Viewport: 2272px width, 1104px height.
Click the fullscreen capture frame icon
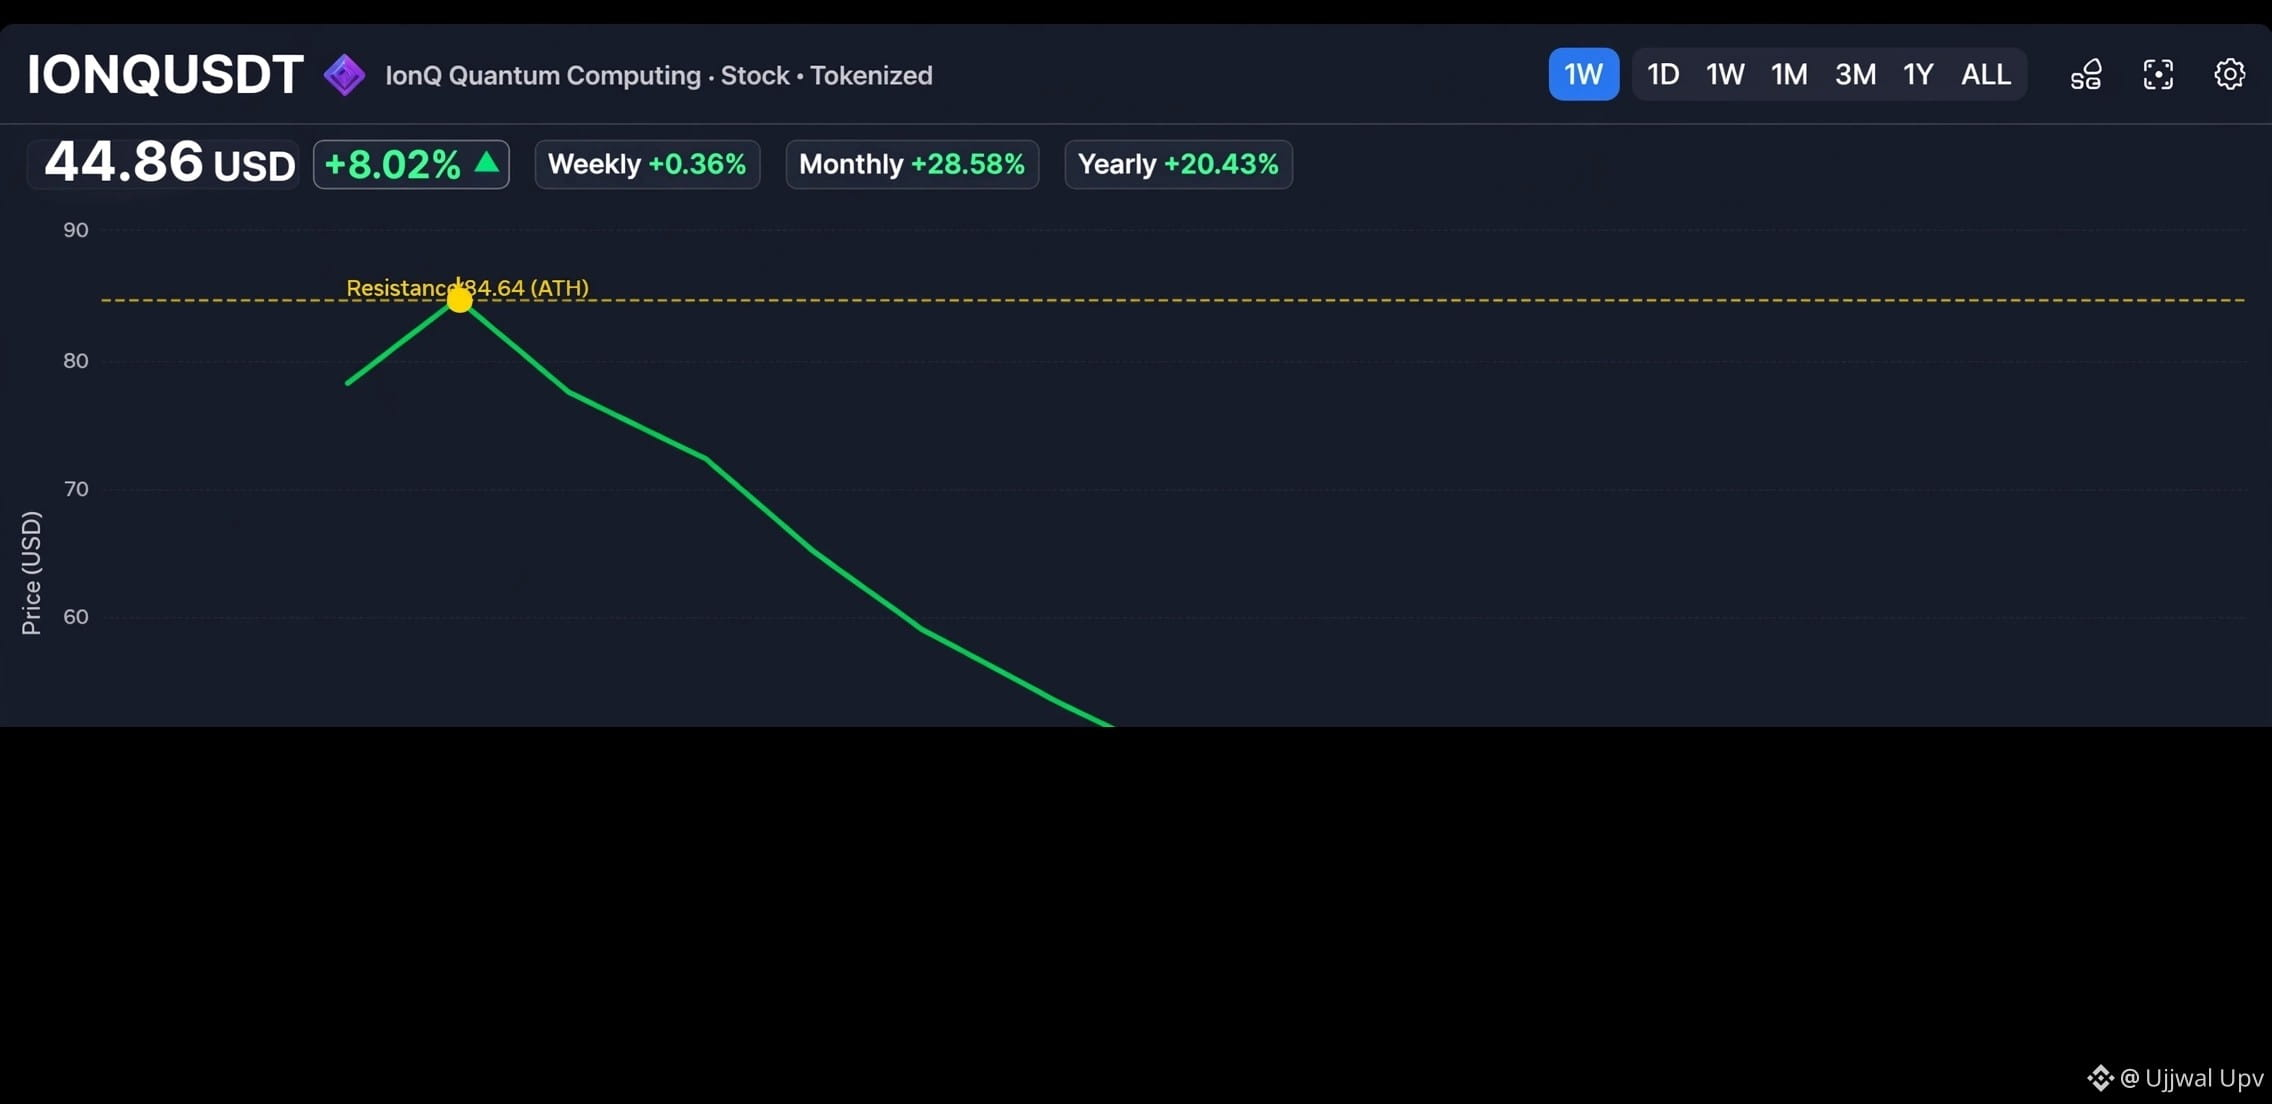tap(2158, 74)
